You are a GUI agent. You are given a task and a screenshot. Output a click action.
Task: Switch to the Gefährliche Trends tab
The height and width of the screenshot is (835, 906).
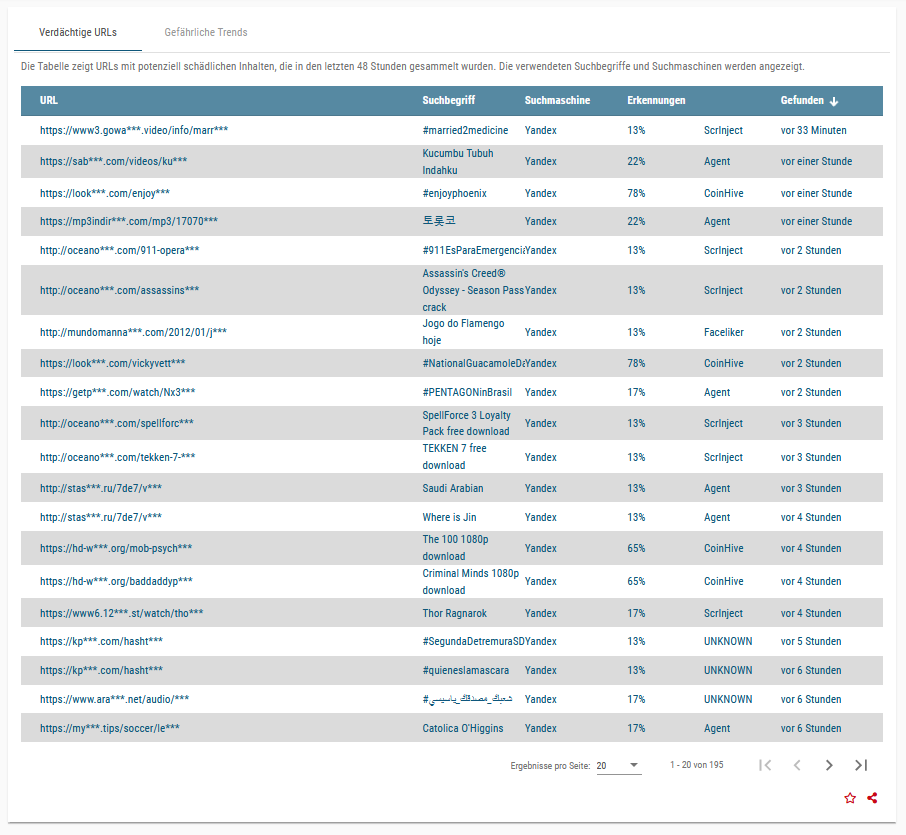click(x=206, y=32)
